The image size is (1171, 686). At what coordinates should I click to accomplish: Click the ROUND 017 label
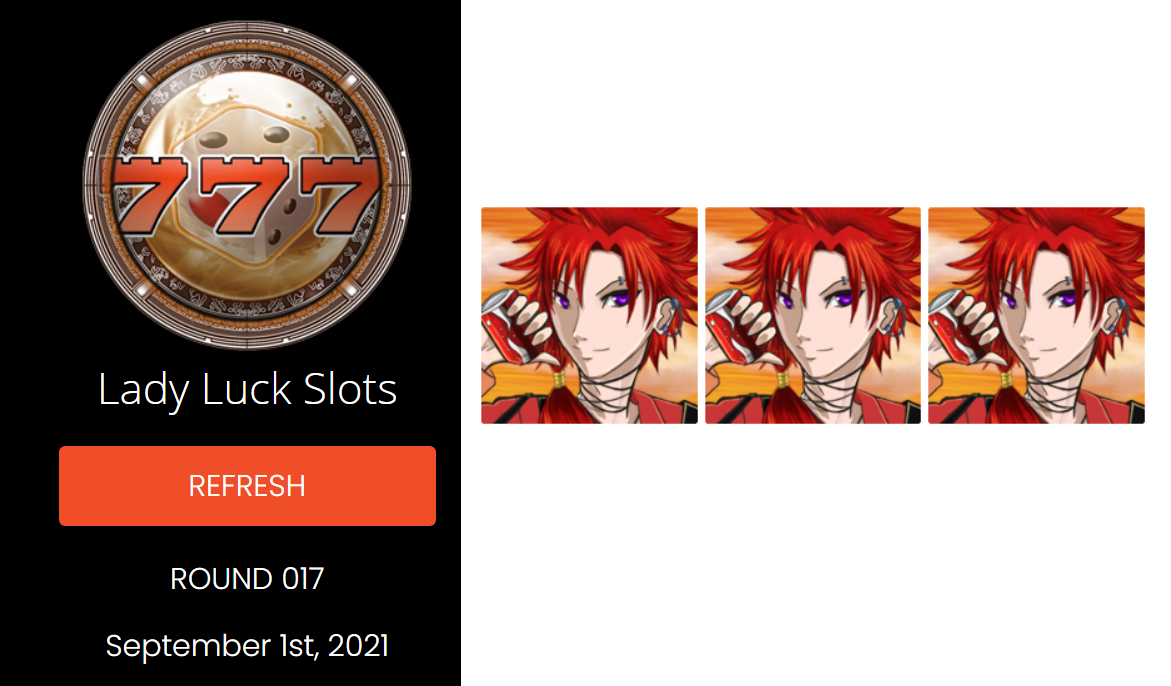click(247, 579)
